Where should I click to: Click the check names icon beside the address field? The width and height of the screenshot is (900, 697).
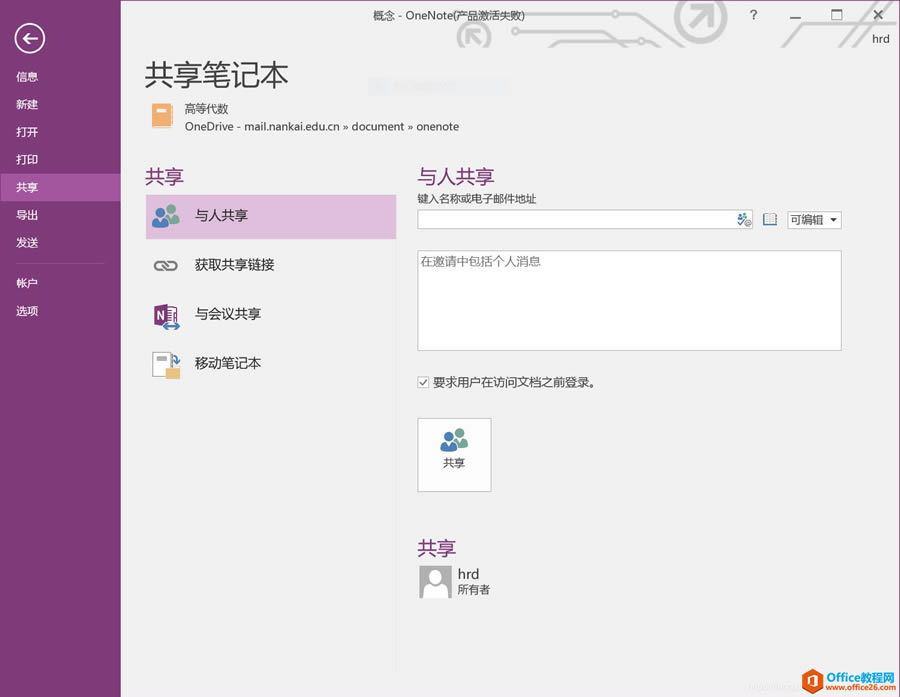click(742, 219)
